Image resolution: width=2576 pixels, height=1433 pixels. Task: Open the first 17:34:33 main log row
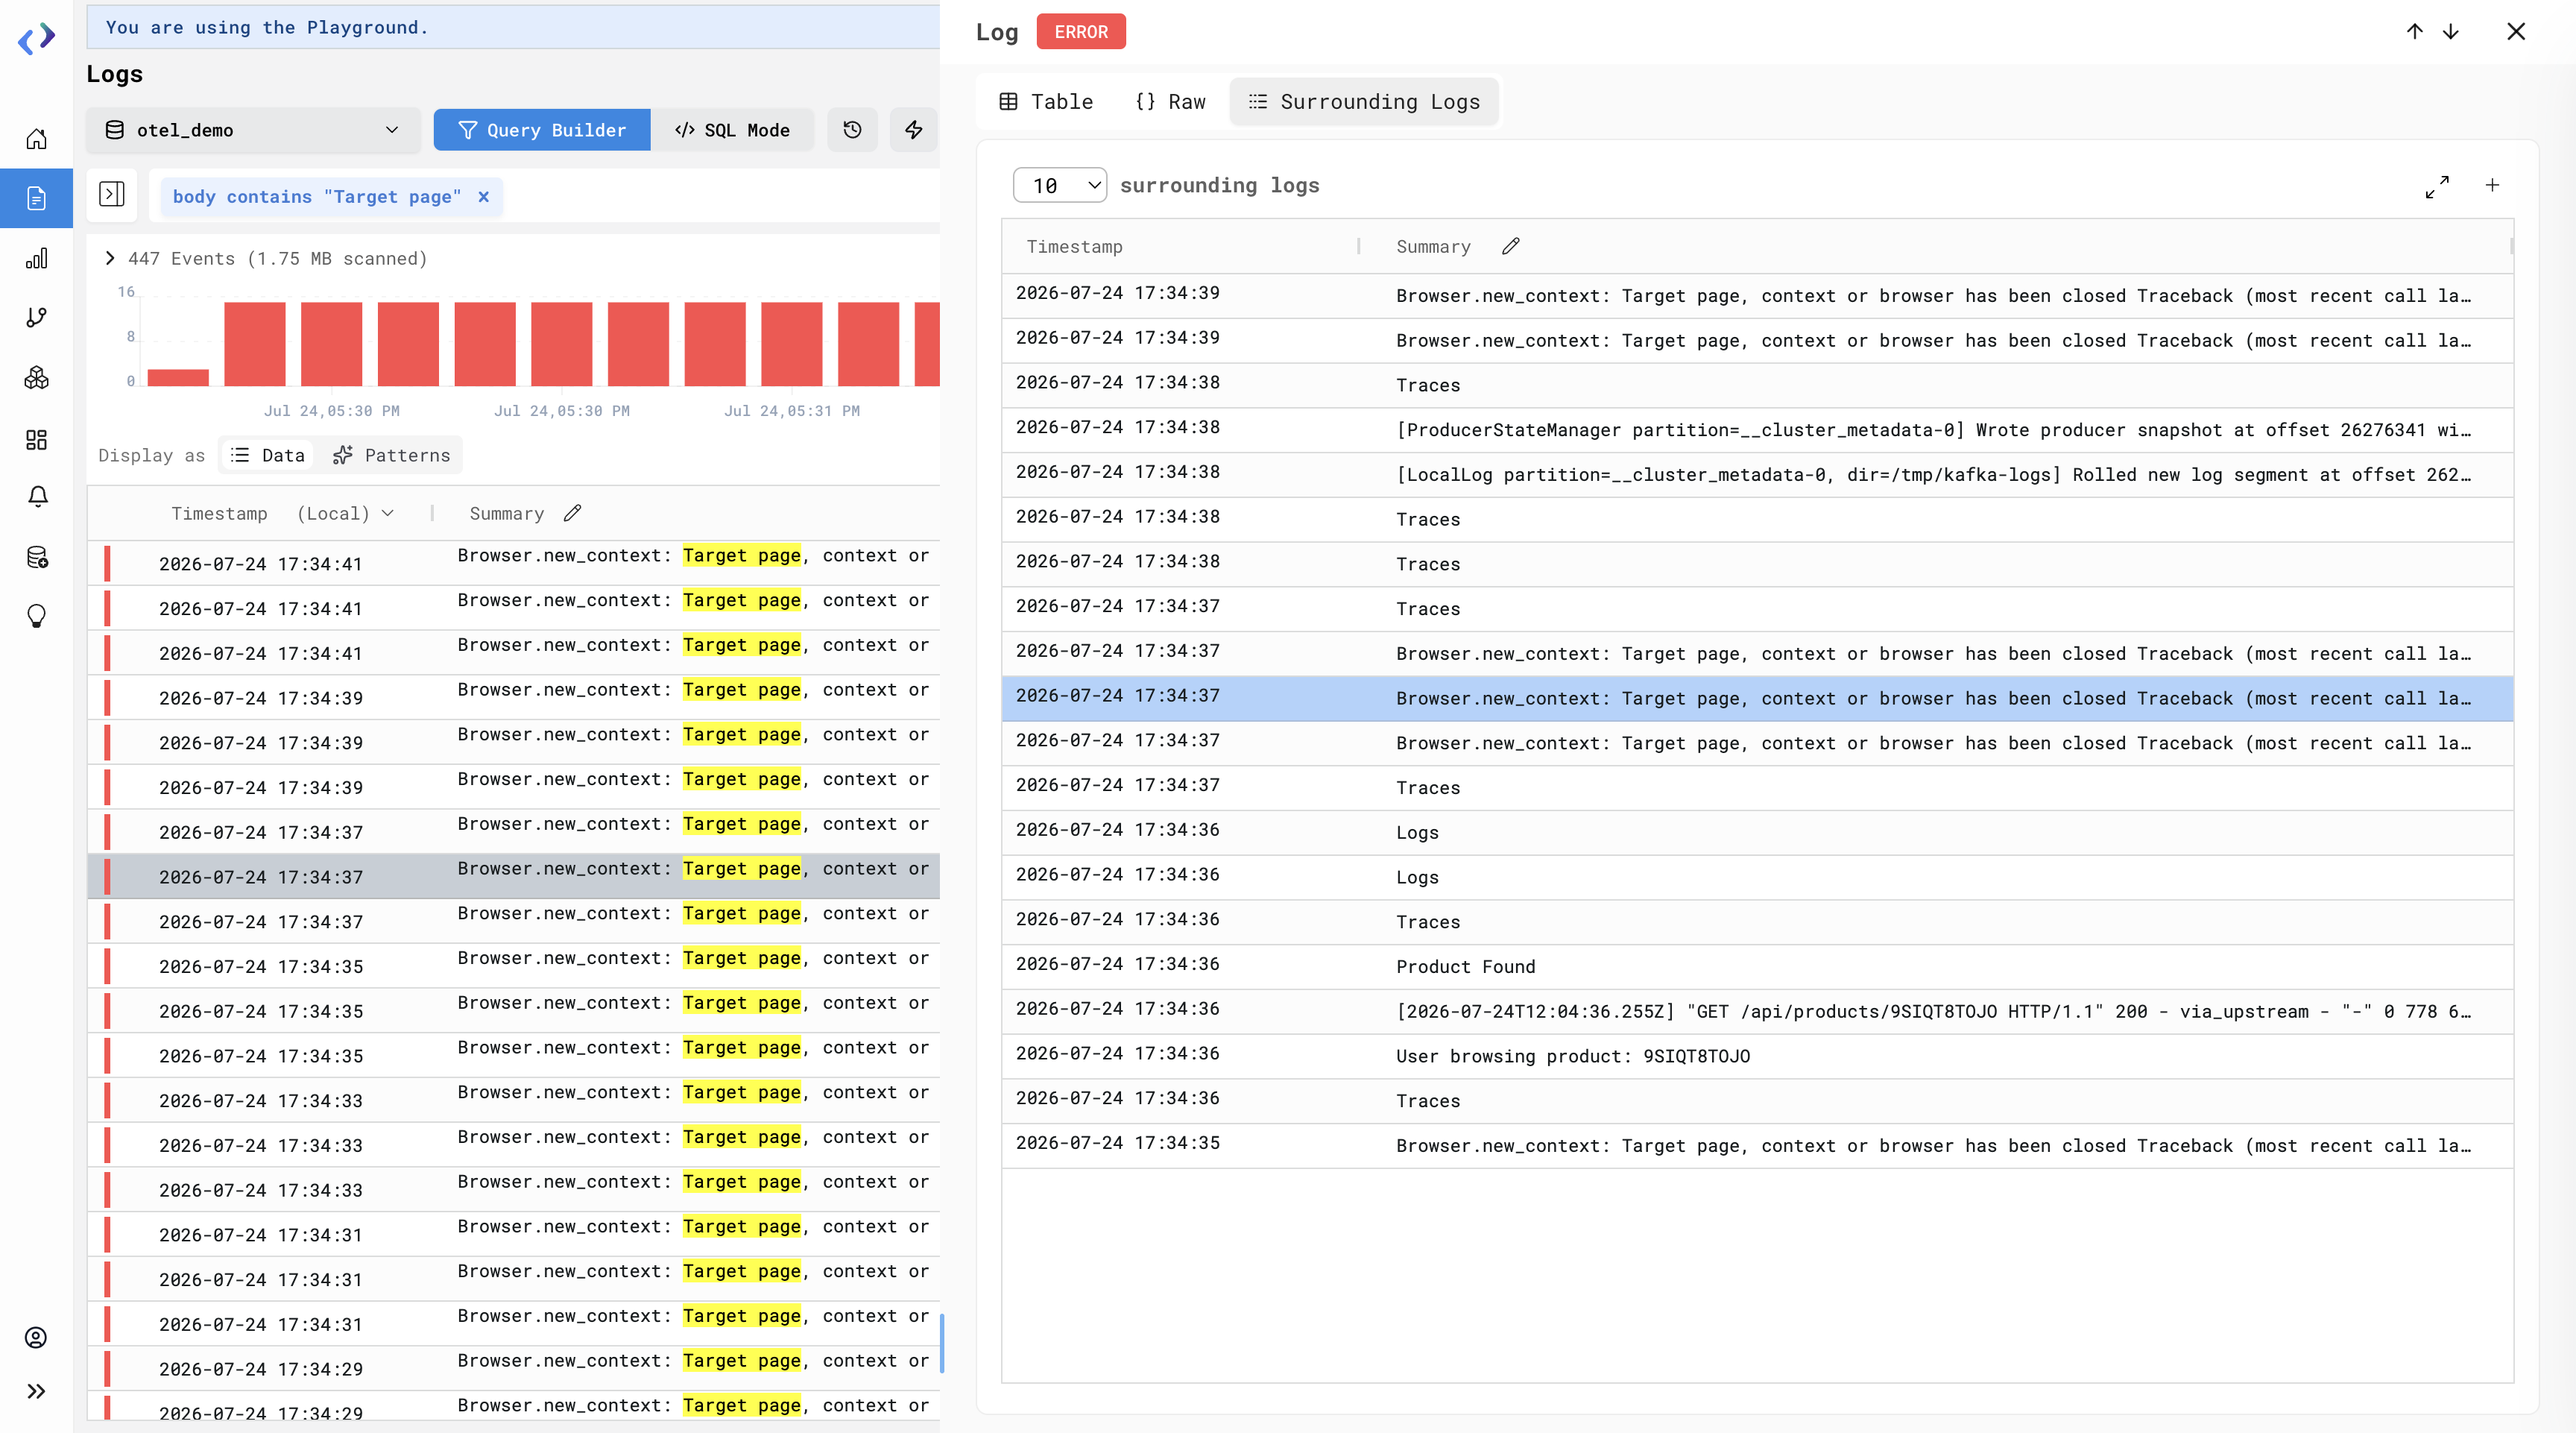tap(514, 1100)
